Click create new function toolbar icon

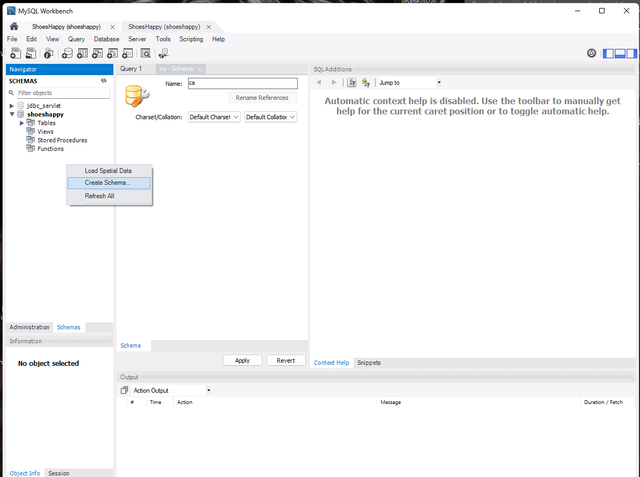tap(128, 53)
